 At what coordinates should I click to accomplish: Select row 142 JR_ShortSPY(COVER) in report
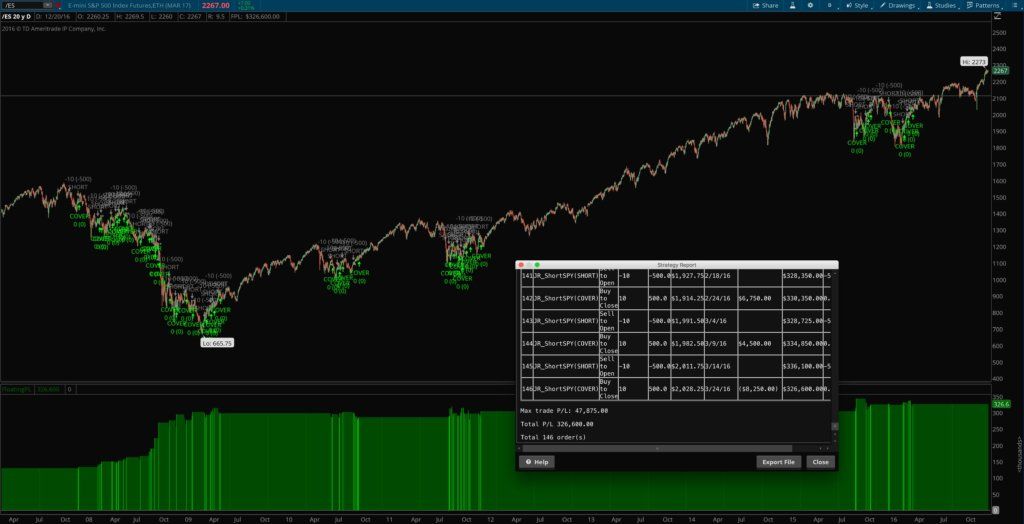click(x=675, y=298)
